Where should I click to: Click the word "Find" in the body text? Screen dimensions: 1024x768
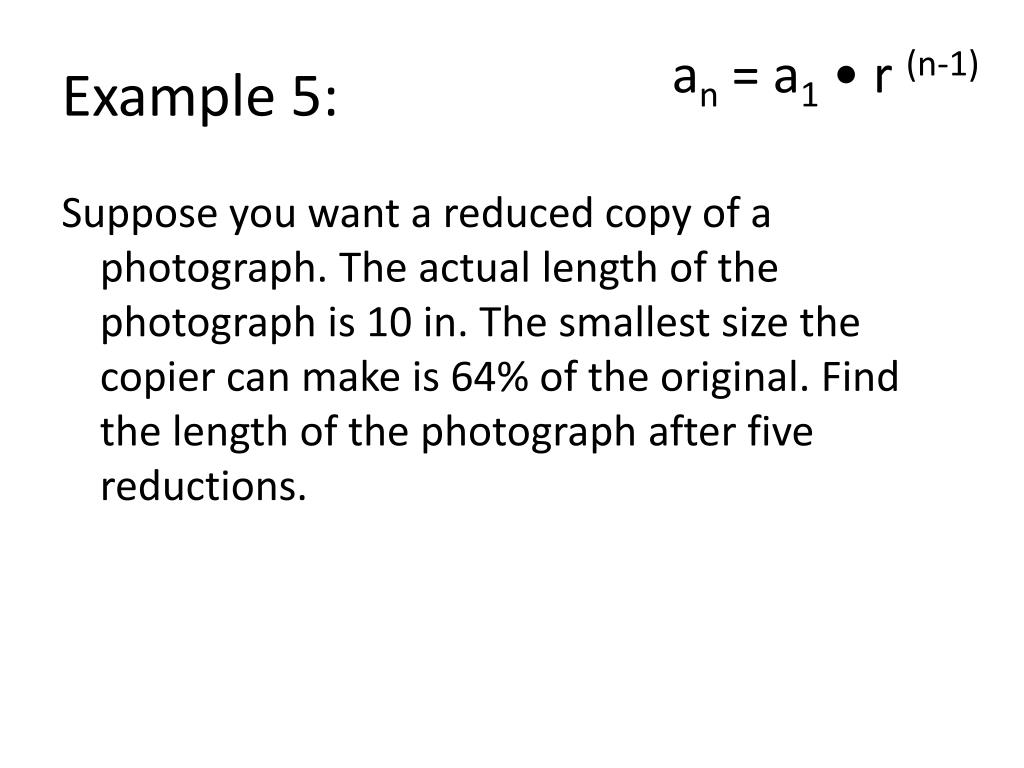(864, 378)
